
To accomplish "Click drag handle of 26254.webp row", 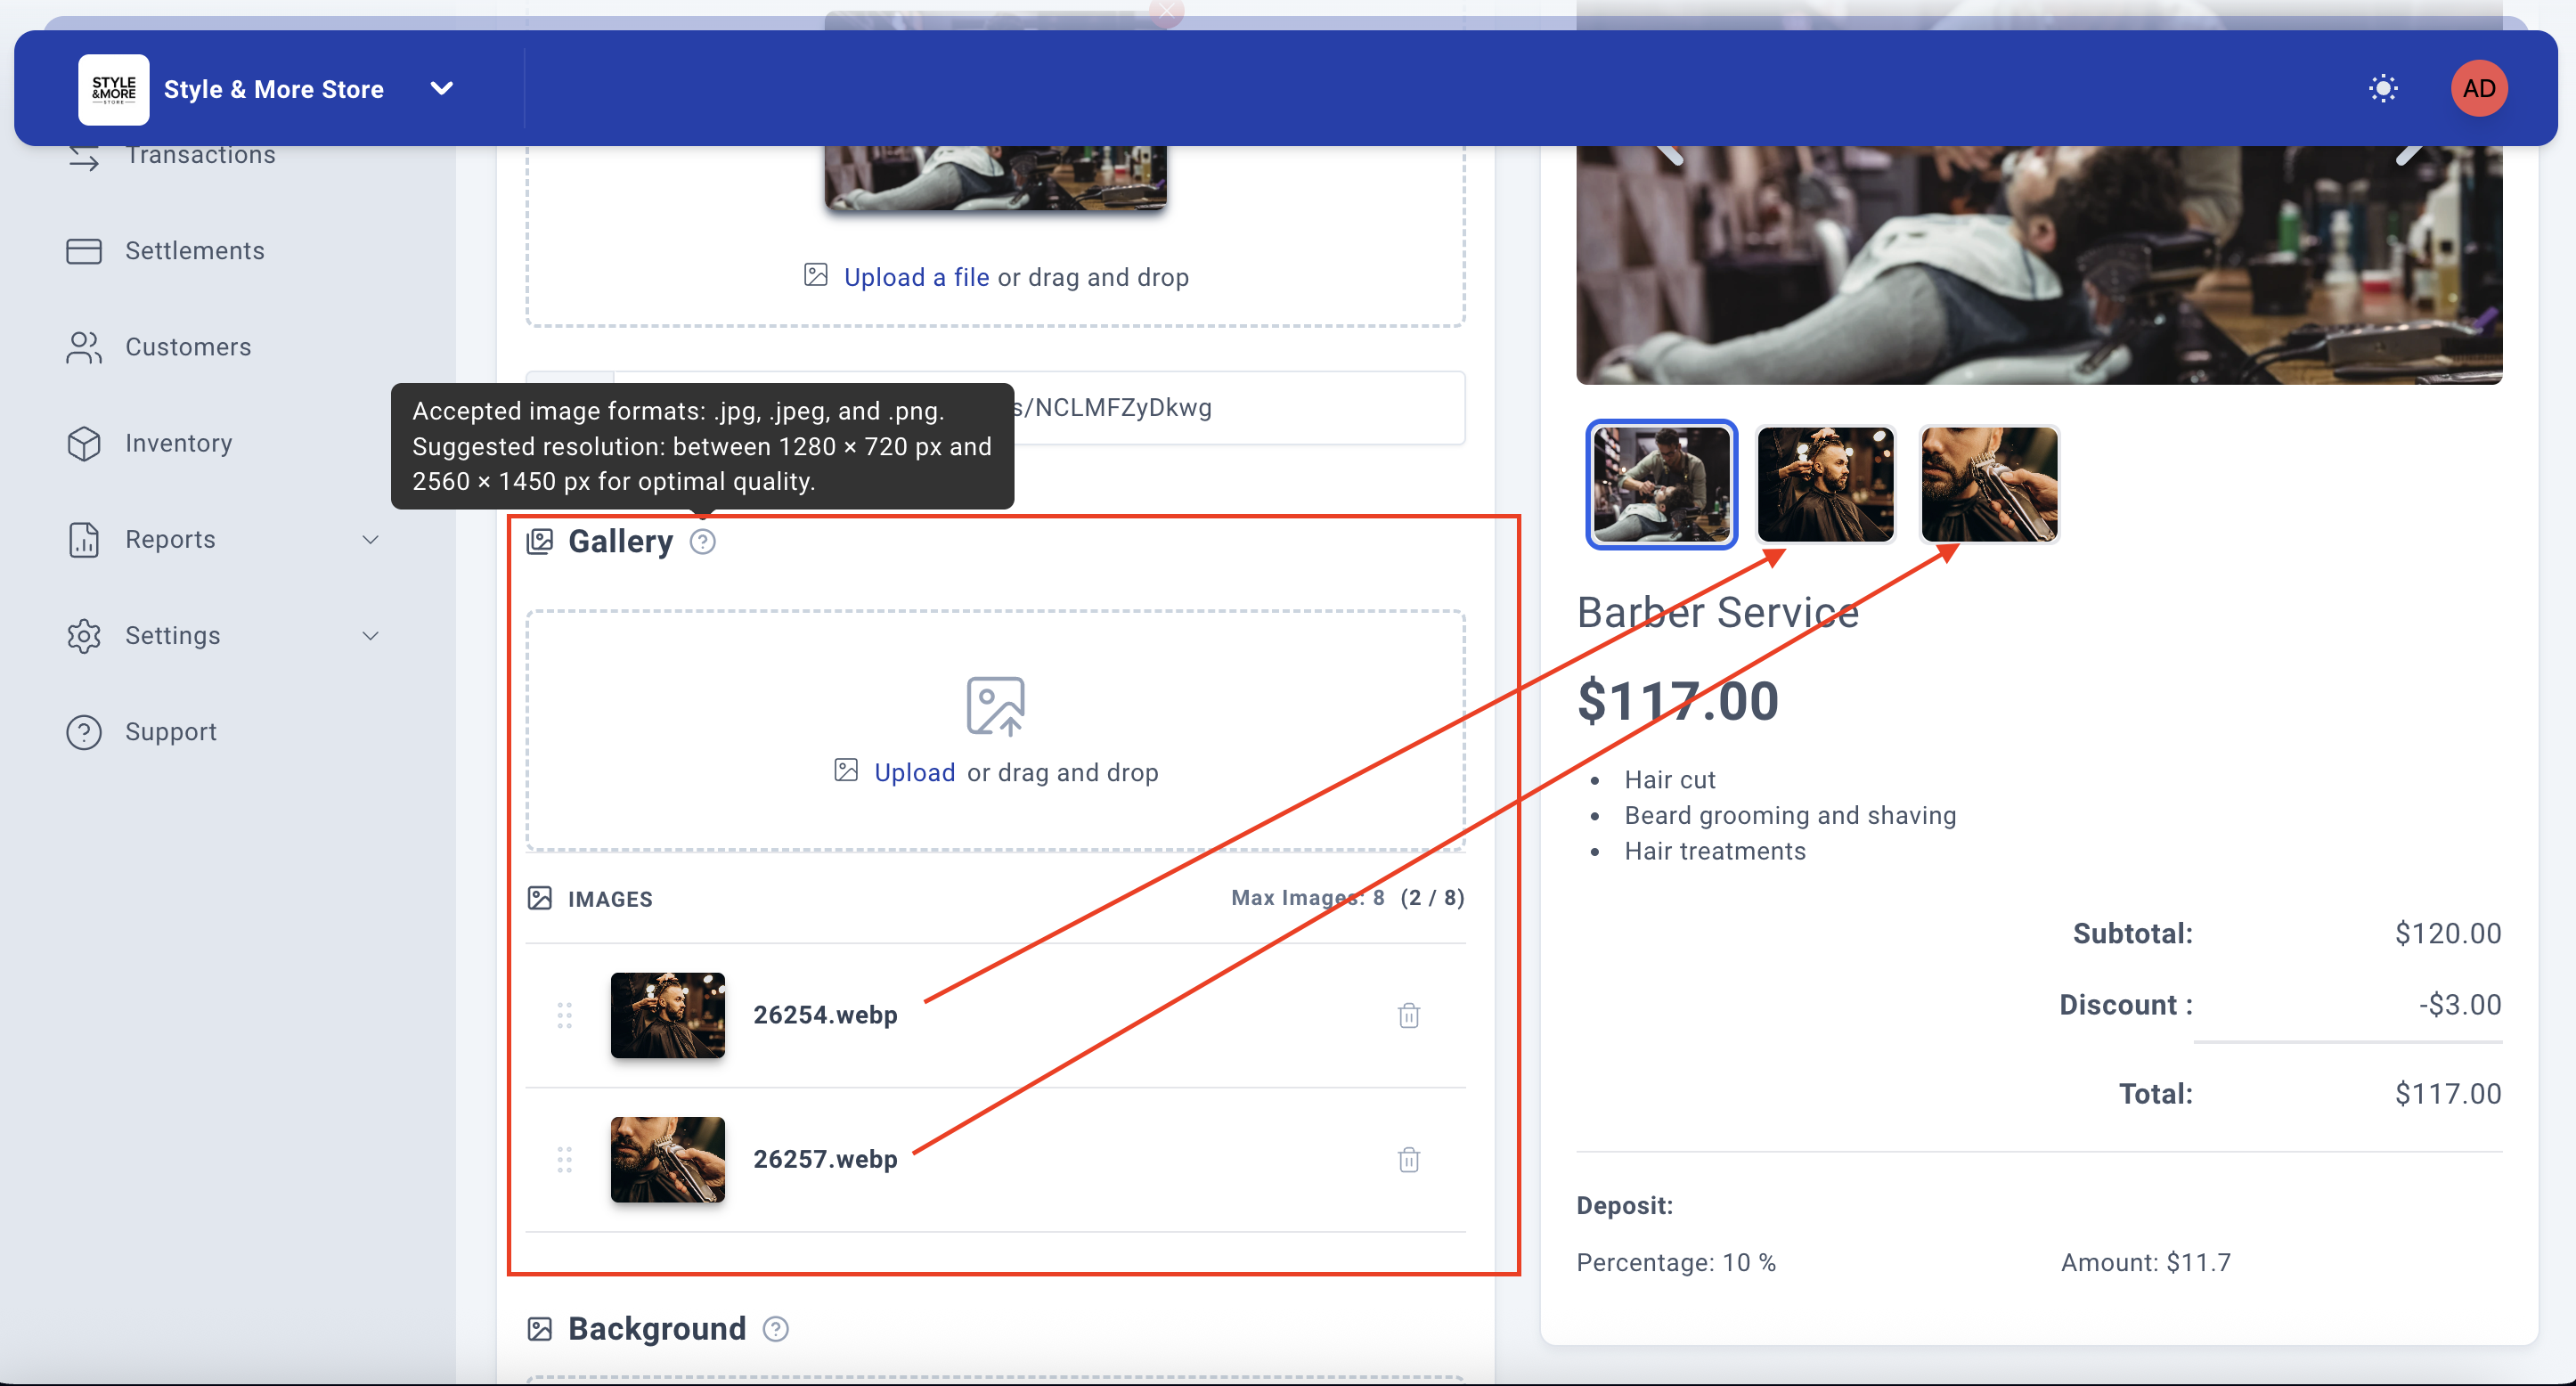I will 564,1015.
